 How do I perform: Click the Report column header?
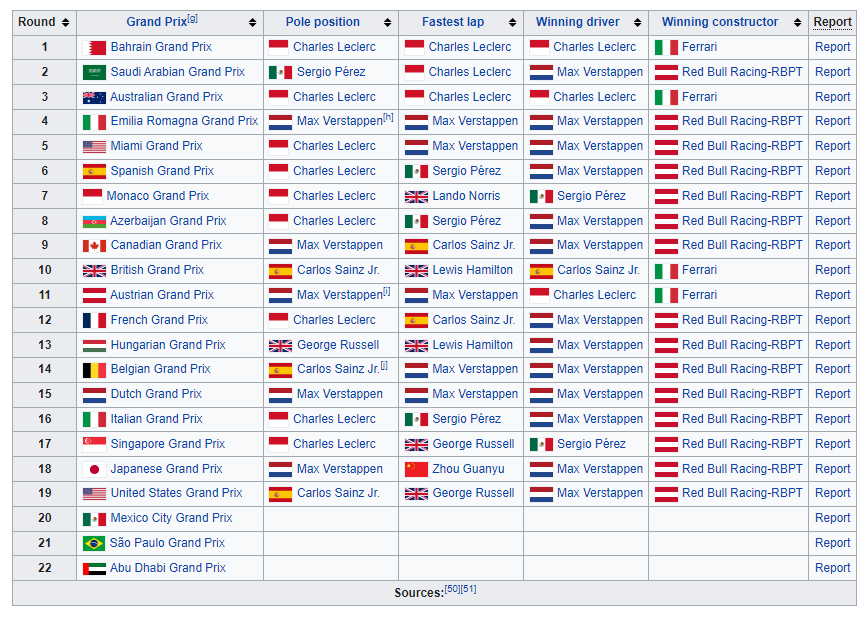point(832,22)
